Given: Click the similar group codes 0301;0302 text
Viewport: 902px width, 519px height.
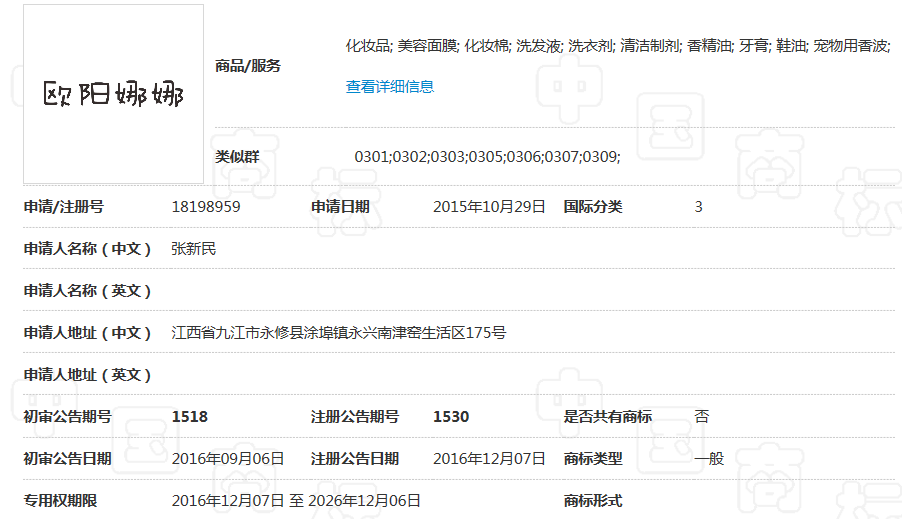Looking at the screenshot, I should click(487, 157).
